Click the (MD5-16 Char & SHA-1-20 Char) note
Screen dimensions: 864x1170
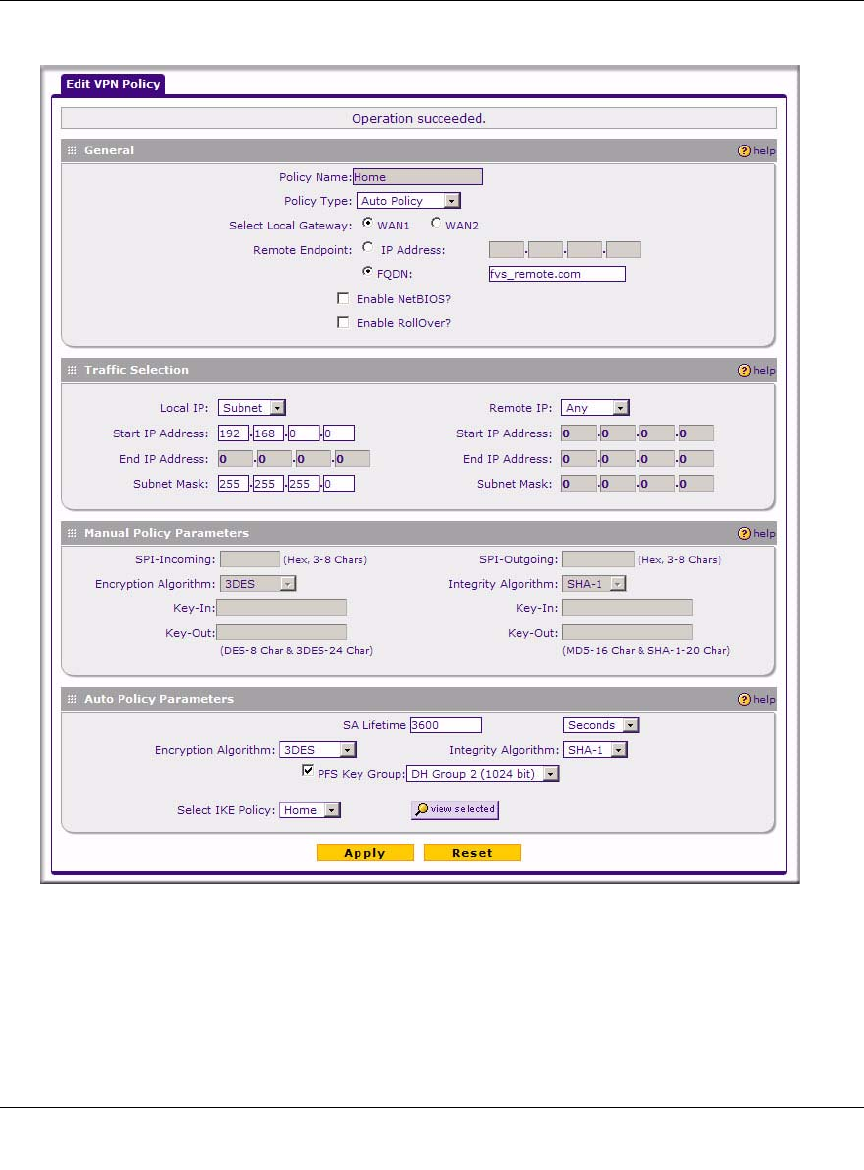click(646, 651)
